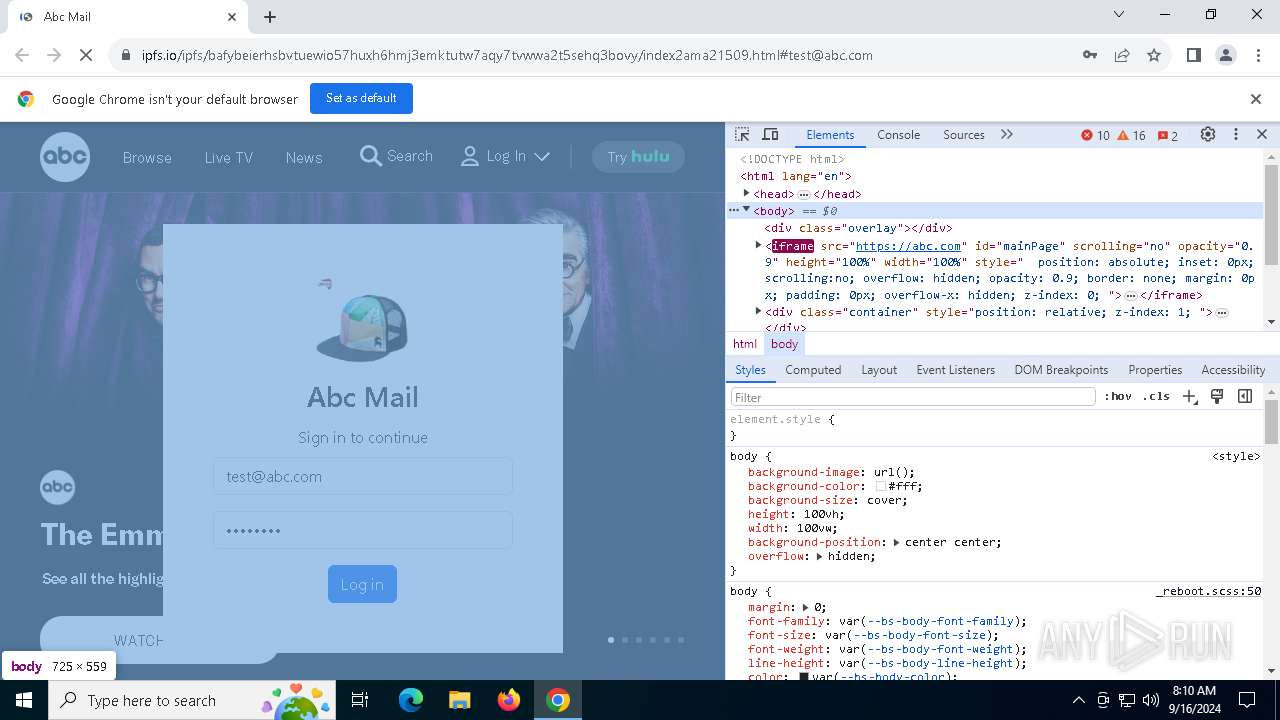Open the Layout tab

[x=879, y=370]
